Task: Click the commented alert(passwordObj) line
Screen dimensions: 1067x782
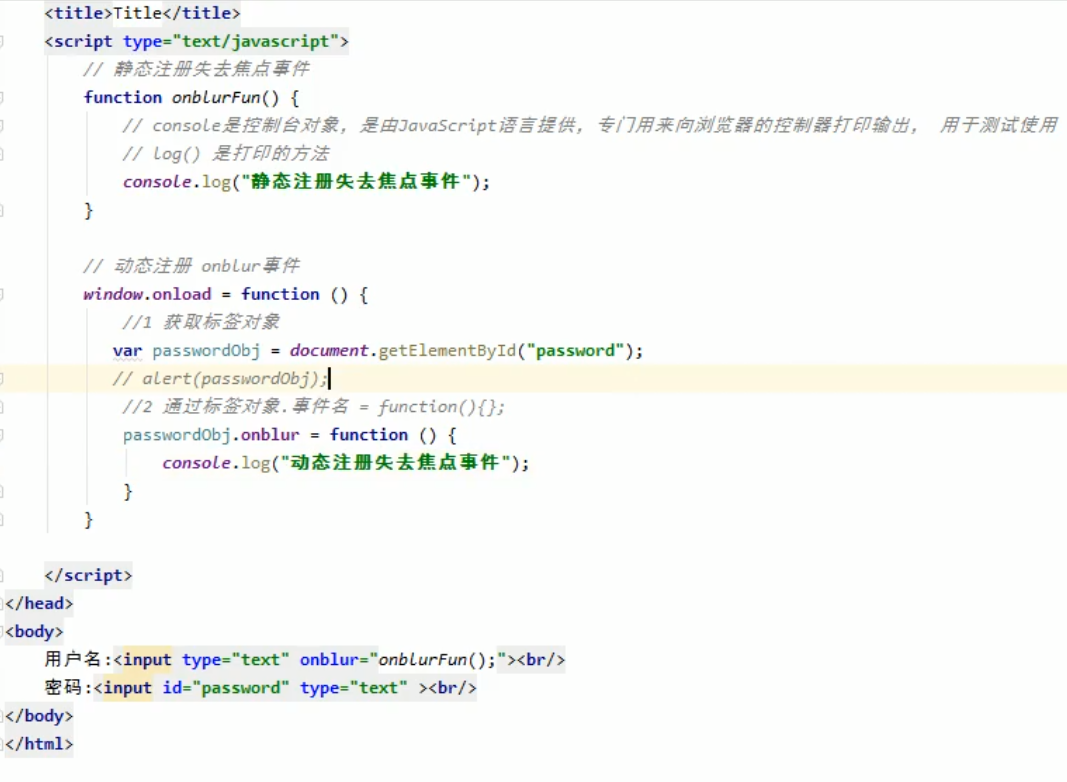Action: 220,378
